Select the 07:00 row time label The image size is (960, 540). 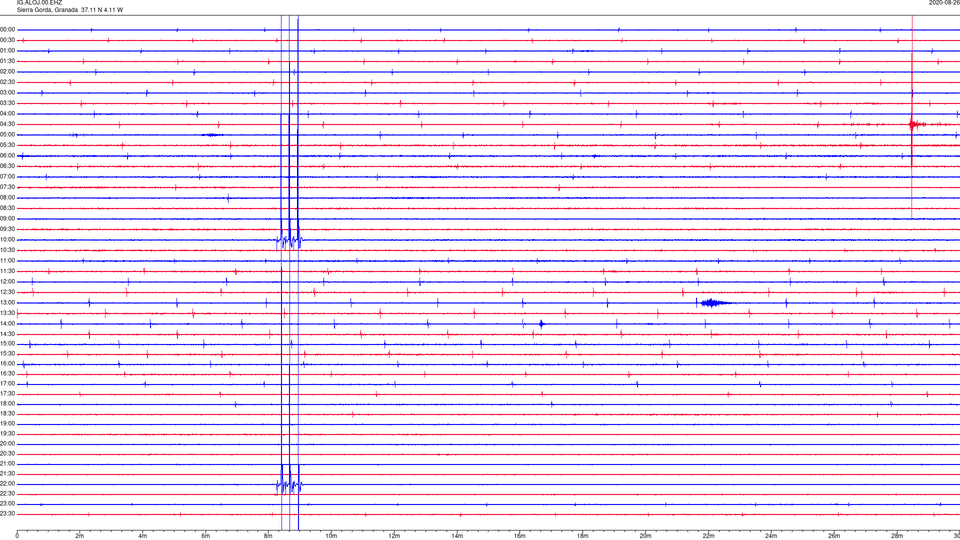(7, 176)
